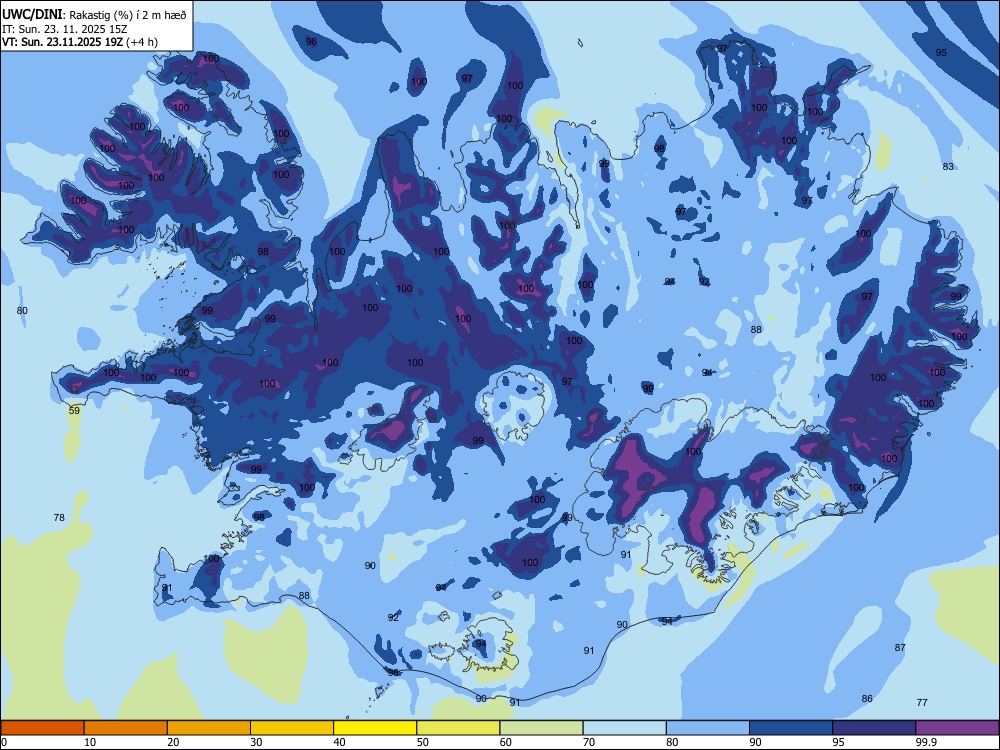Click the 80–90 light blue legend swatch
The height and width of the screenshot is (750, 1000).
click(708, 728)
